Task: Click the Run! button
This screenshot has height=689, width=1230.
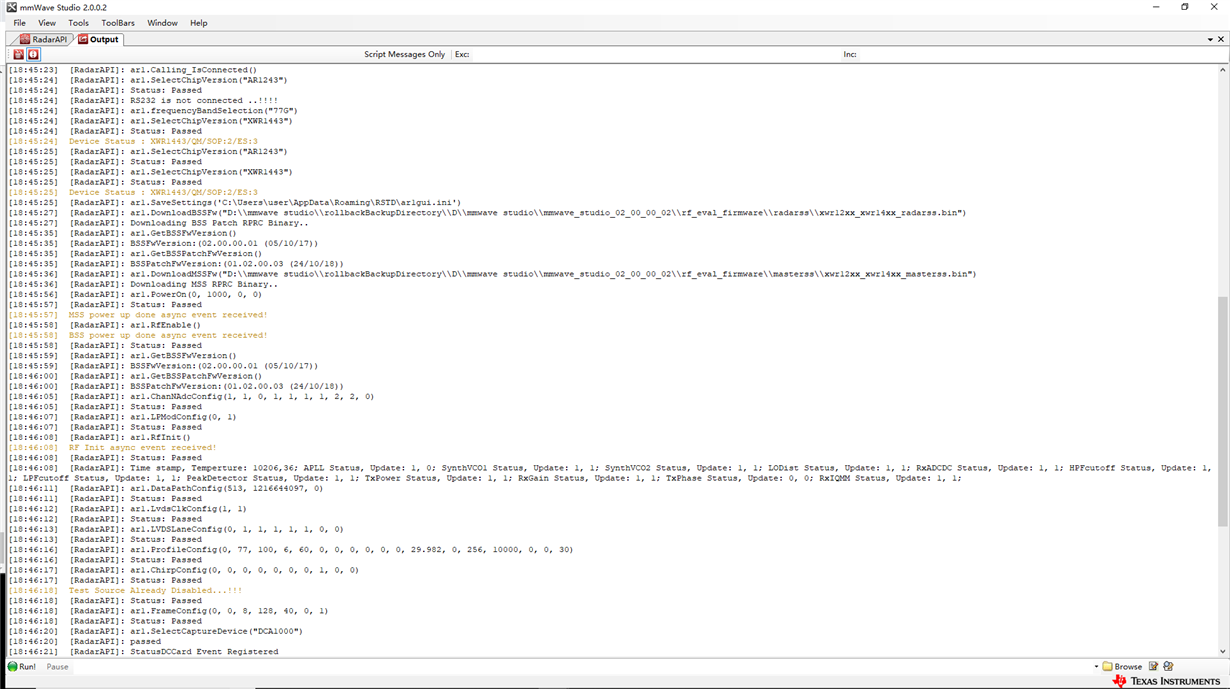Action: pyautogui.click(x=22, y=666)
